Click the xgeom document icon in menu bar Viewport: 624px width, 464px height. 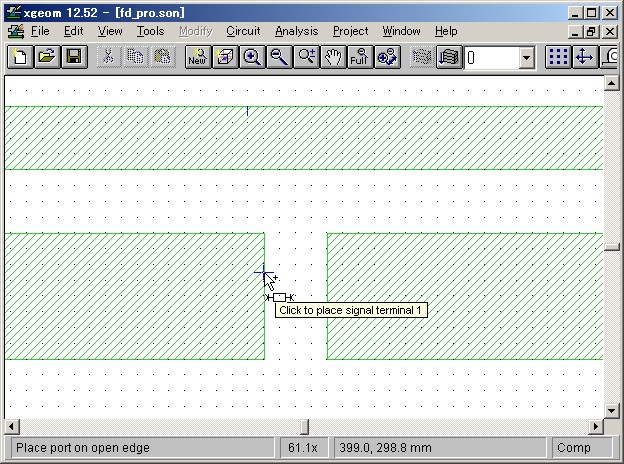16,31
